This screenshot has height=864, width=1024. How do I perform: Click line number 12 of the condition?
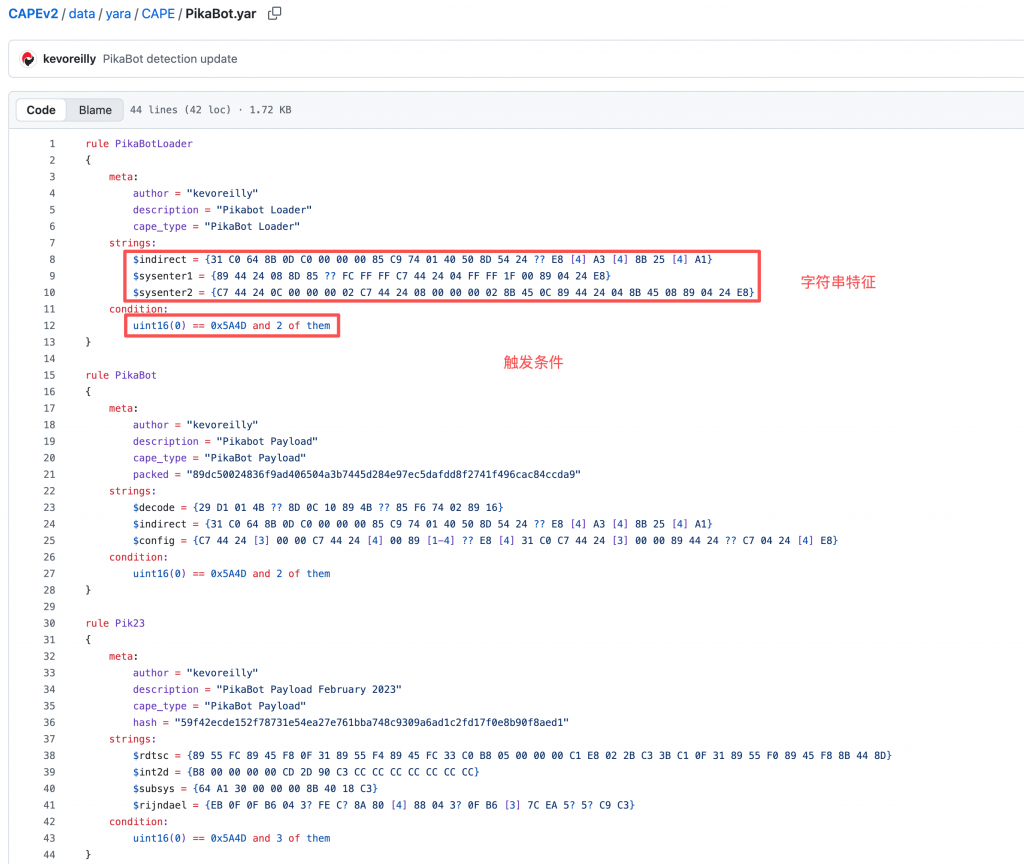[x=50, y=326]
